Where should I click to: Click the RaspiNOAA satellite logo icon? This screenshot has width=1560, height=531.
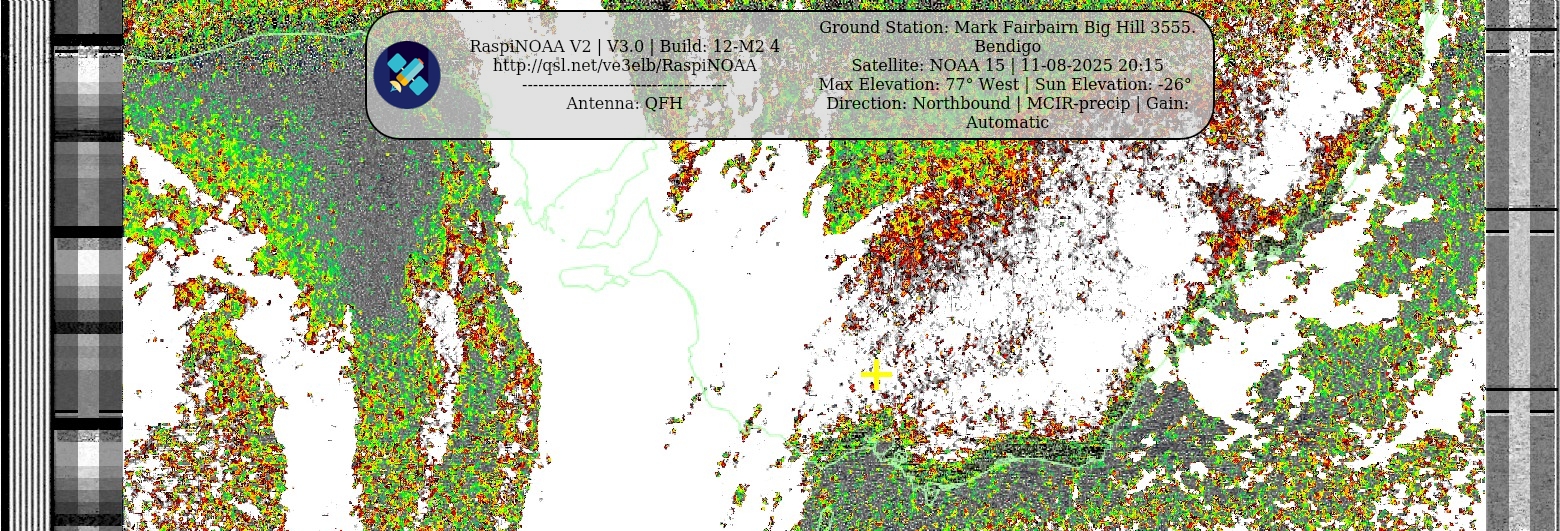pyautogui.click(x=407, y=75)
